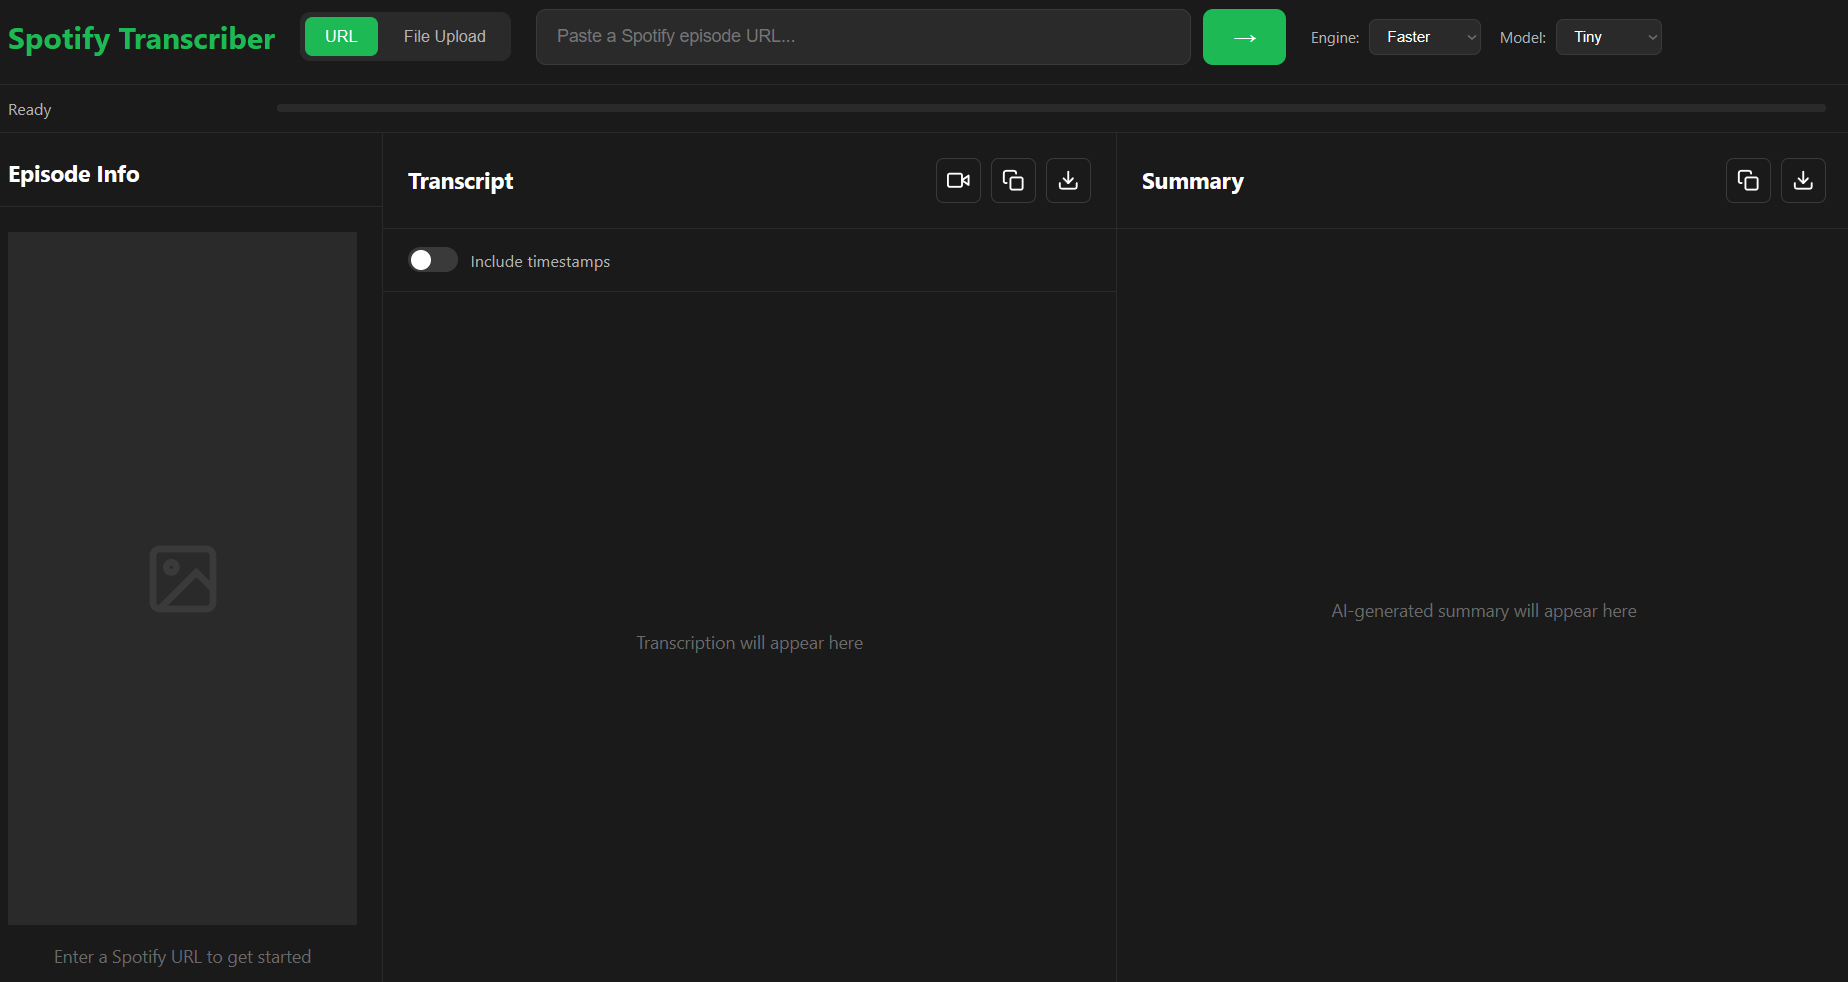
Task: Expand the Engine selector chevron
Action: (1469, 37)
